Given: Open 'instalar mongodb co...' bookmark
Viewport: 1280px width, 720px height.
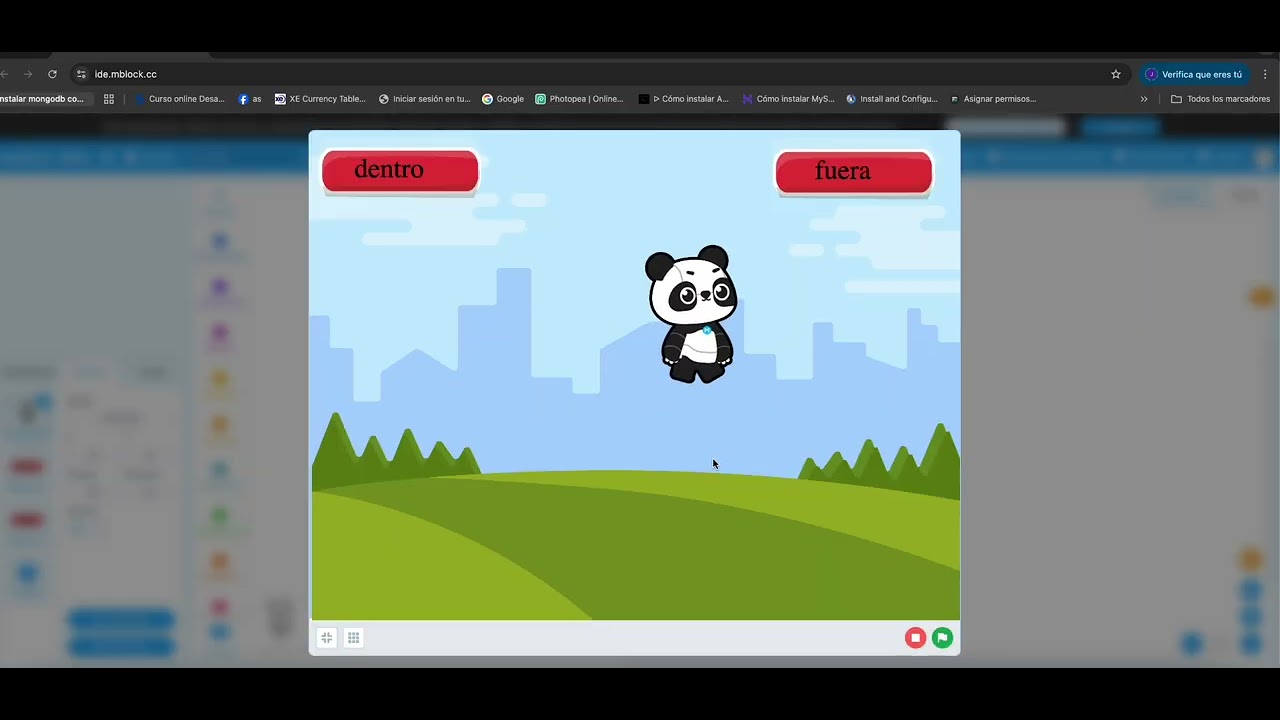Looking at the screenshot, I should point(42,99).
